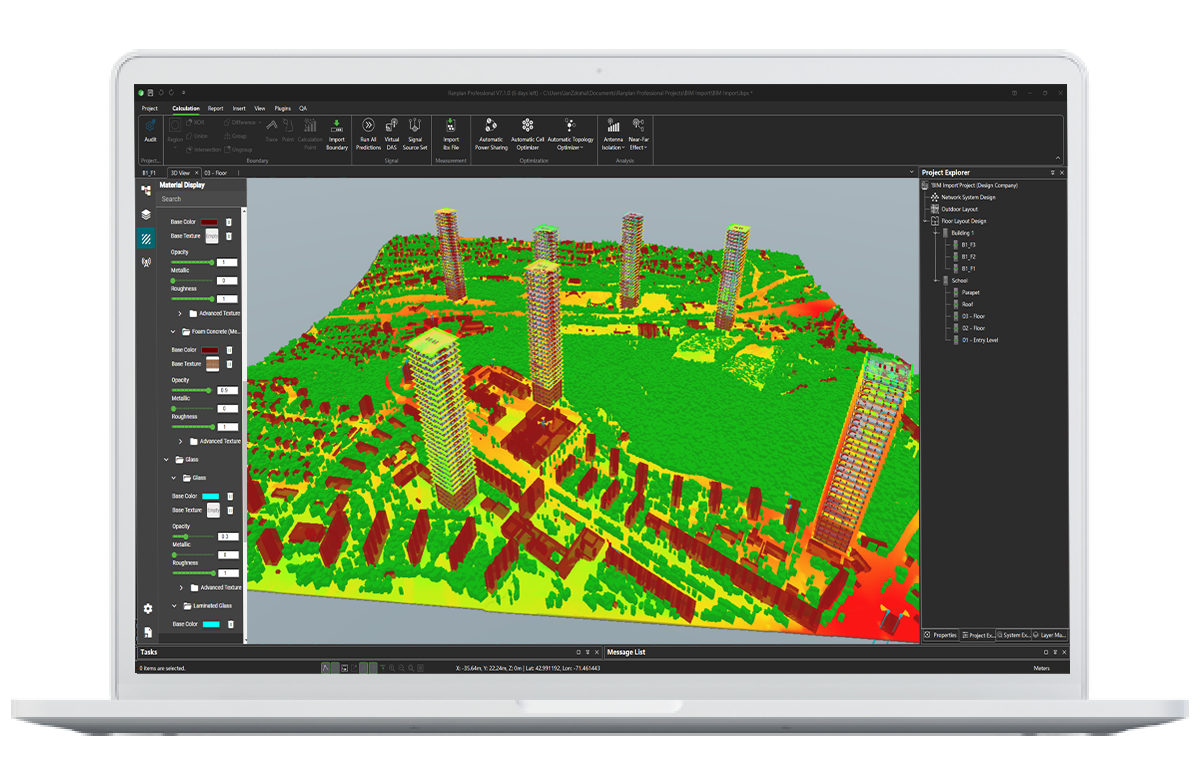This screenshot has height=783, width=1200.
Task: Select the Automatic Cell Optimizer icon
Action: coord(528,126)
